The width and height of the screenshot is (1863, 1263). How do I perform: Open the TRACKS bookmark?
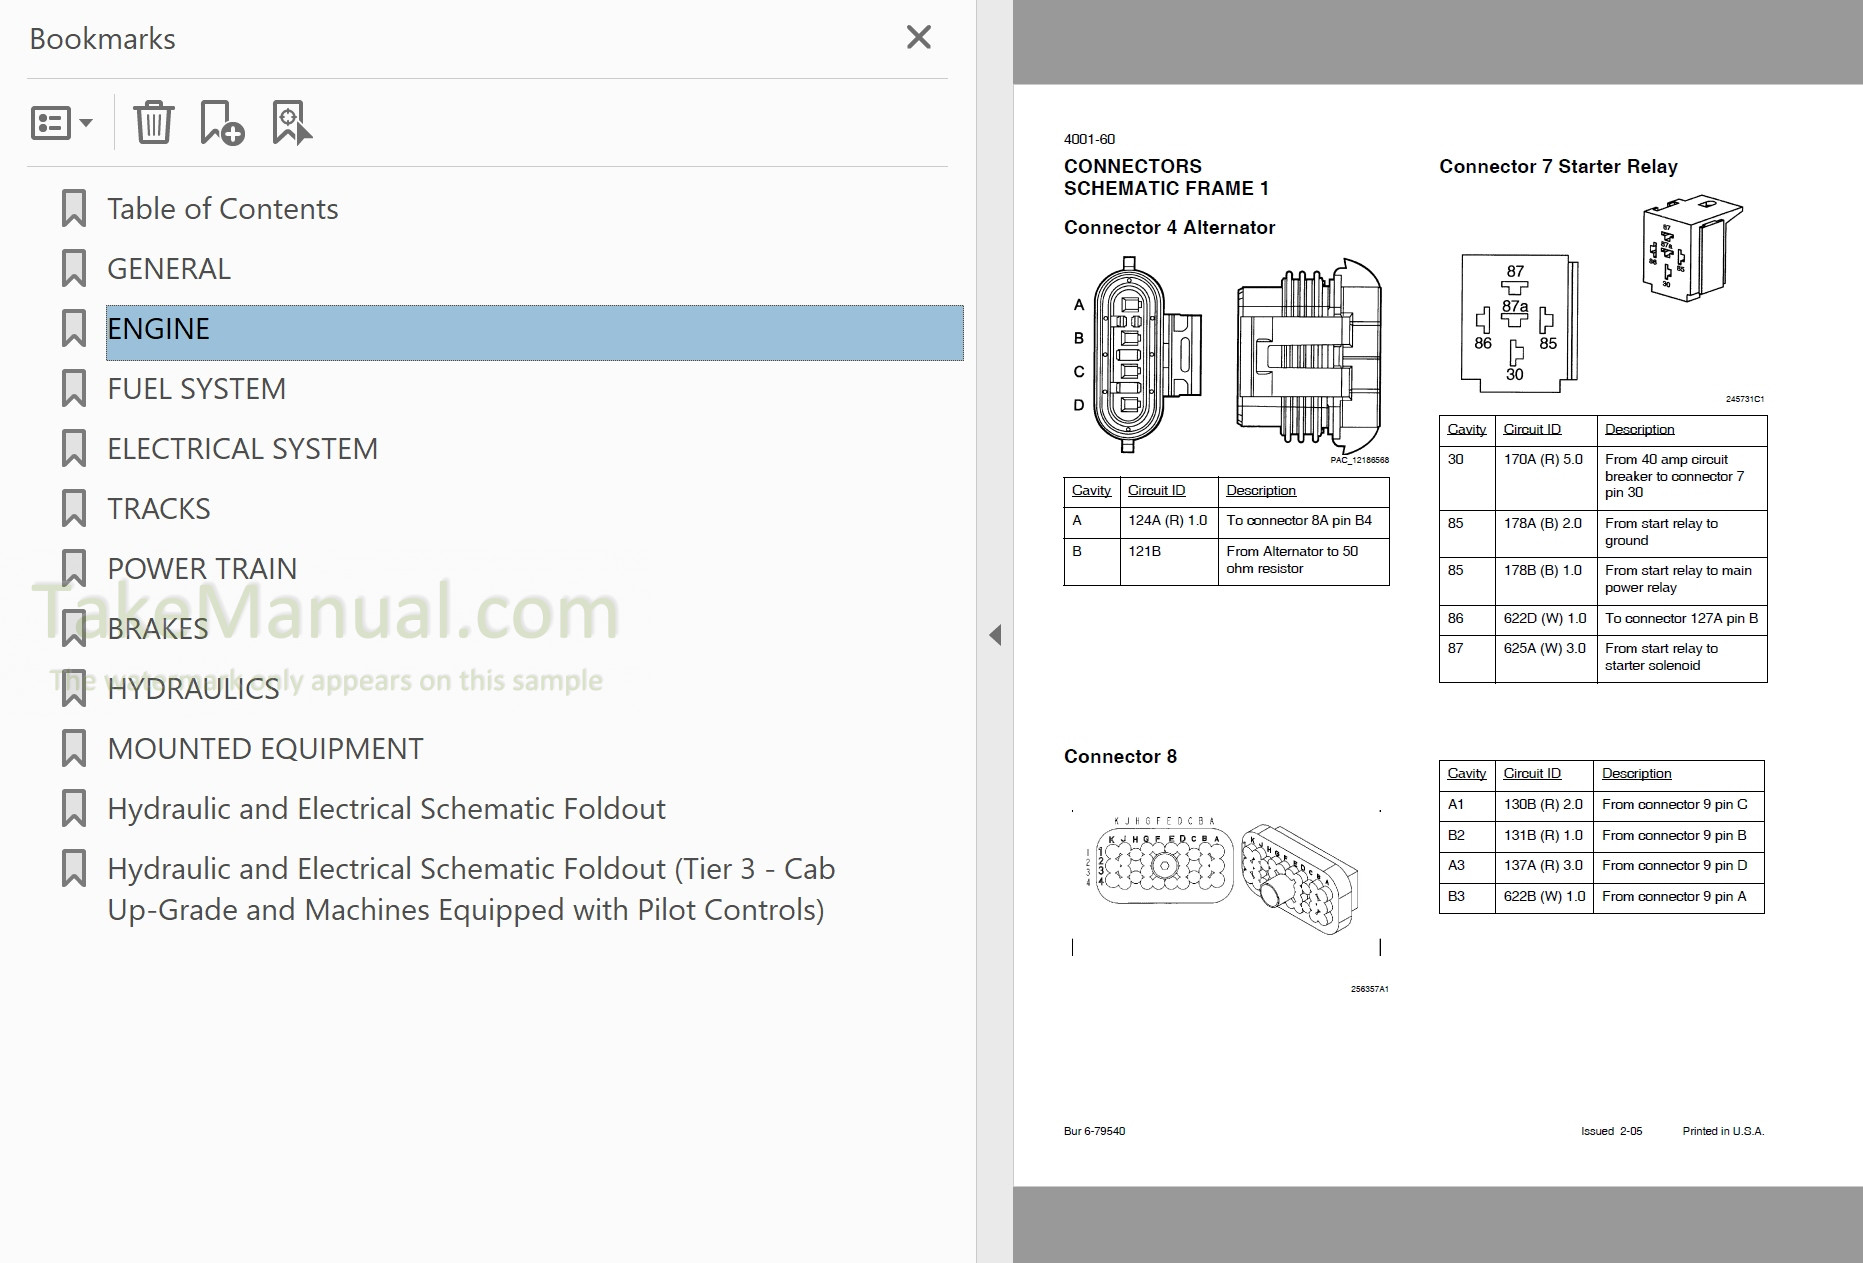click(x=158, y=509)
